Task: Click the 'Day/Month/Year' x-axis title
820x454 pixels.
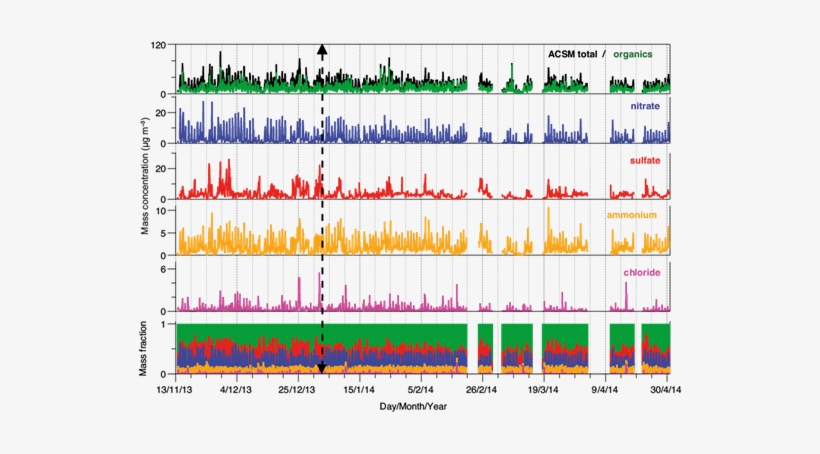Action: [x=413, y=406]
